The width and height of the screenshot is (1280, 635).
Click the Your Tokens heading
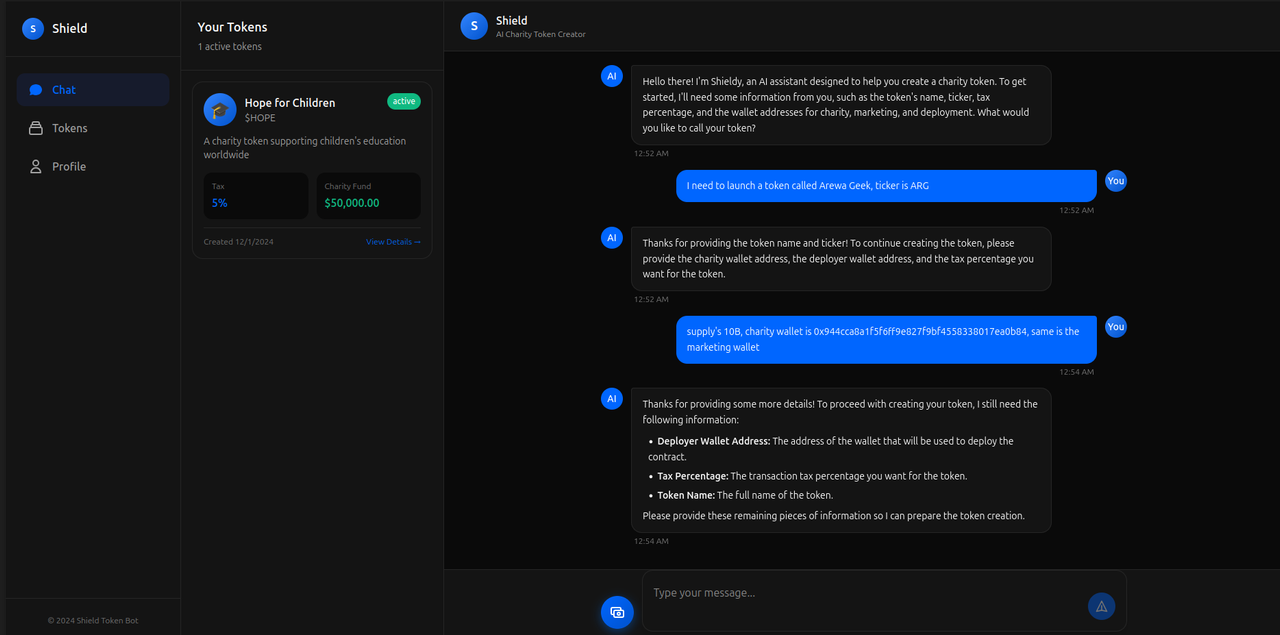[x=232, y=27]
